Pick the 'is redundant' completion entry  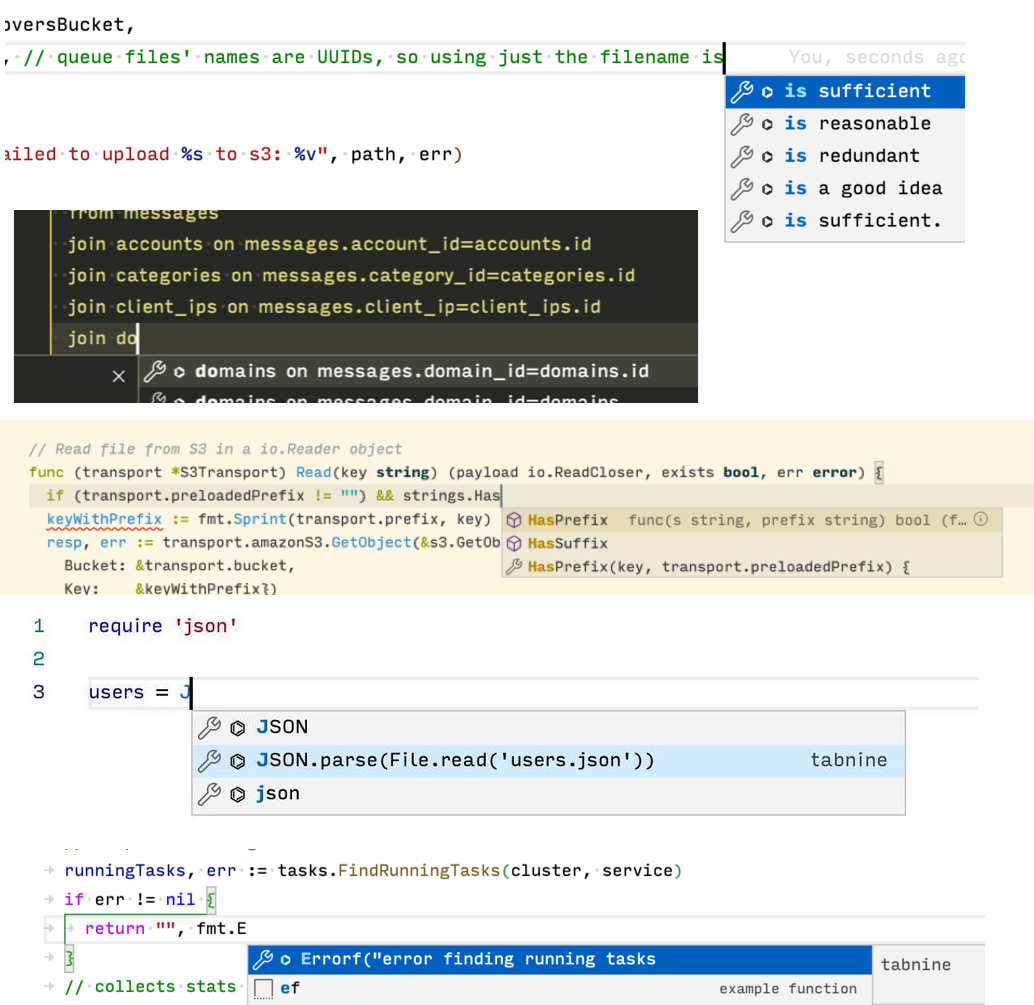(845, 156)
